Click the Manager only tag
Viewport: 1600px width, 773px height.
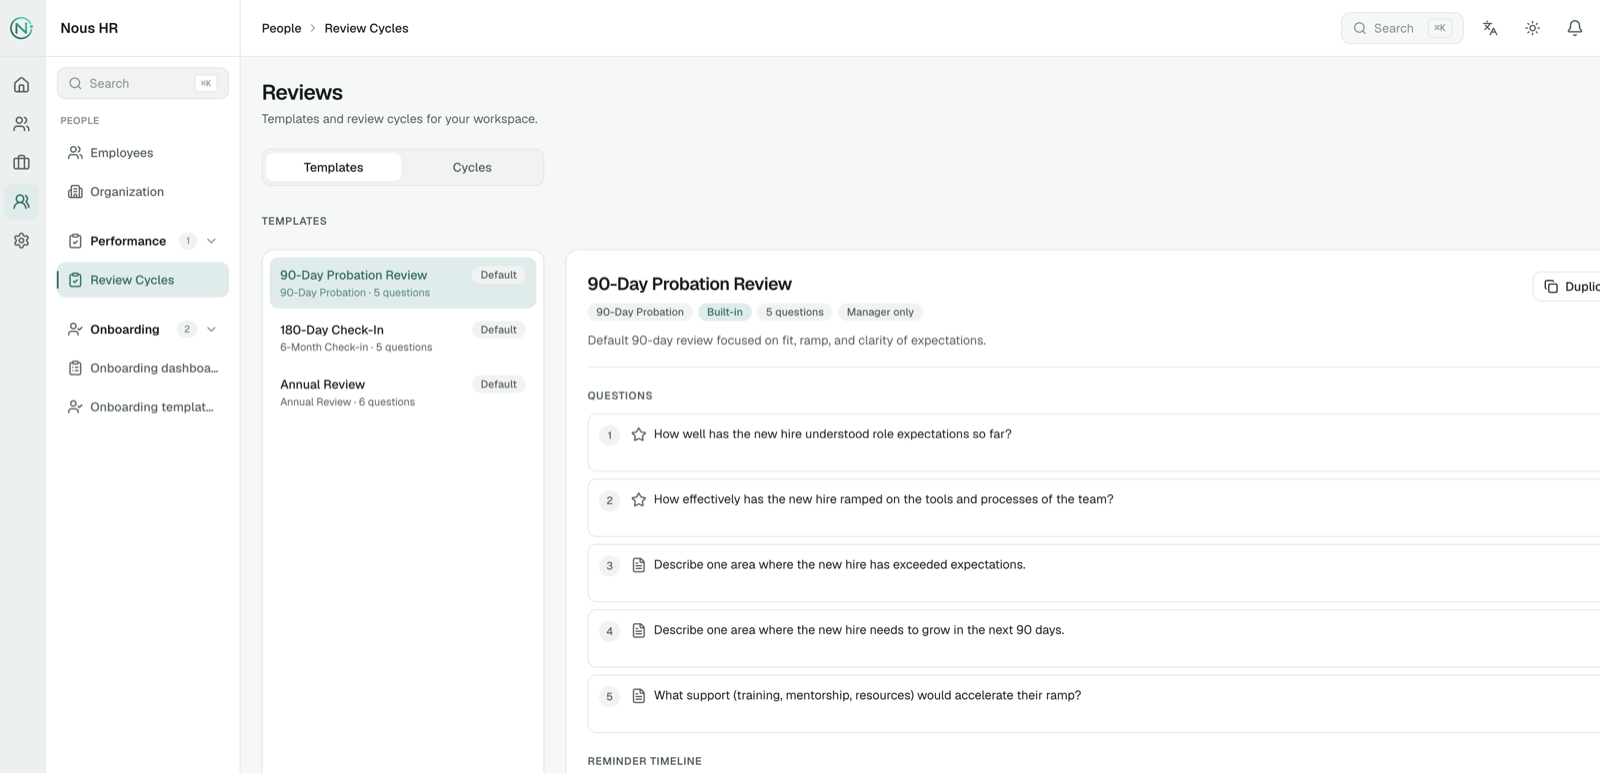click(880, 312)
